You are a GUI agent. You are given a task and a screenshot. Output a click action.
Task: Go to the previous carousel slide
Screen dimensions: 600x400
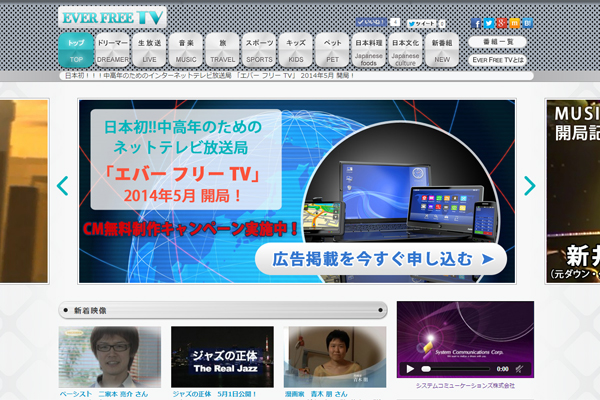click(62, 186)
